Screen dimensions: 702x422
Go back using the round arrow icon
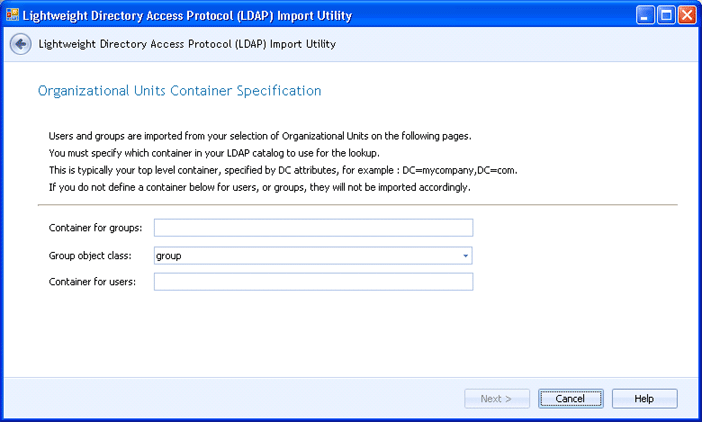(x=21, y=44)
